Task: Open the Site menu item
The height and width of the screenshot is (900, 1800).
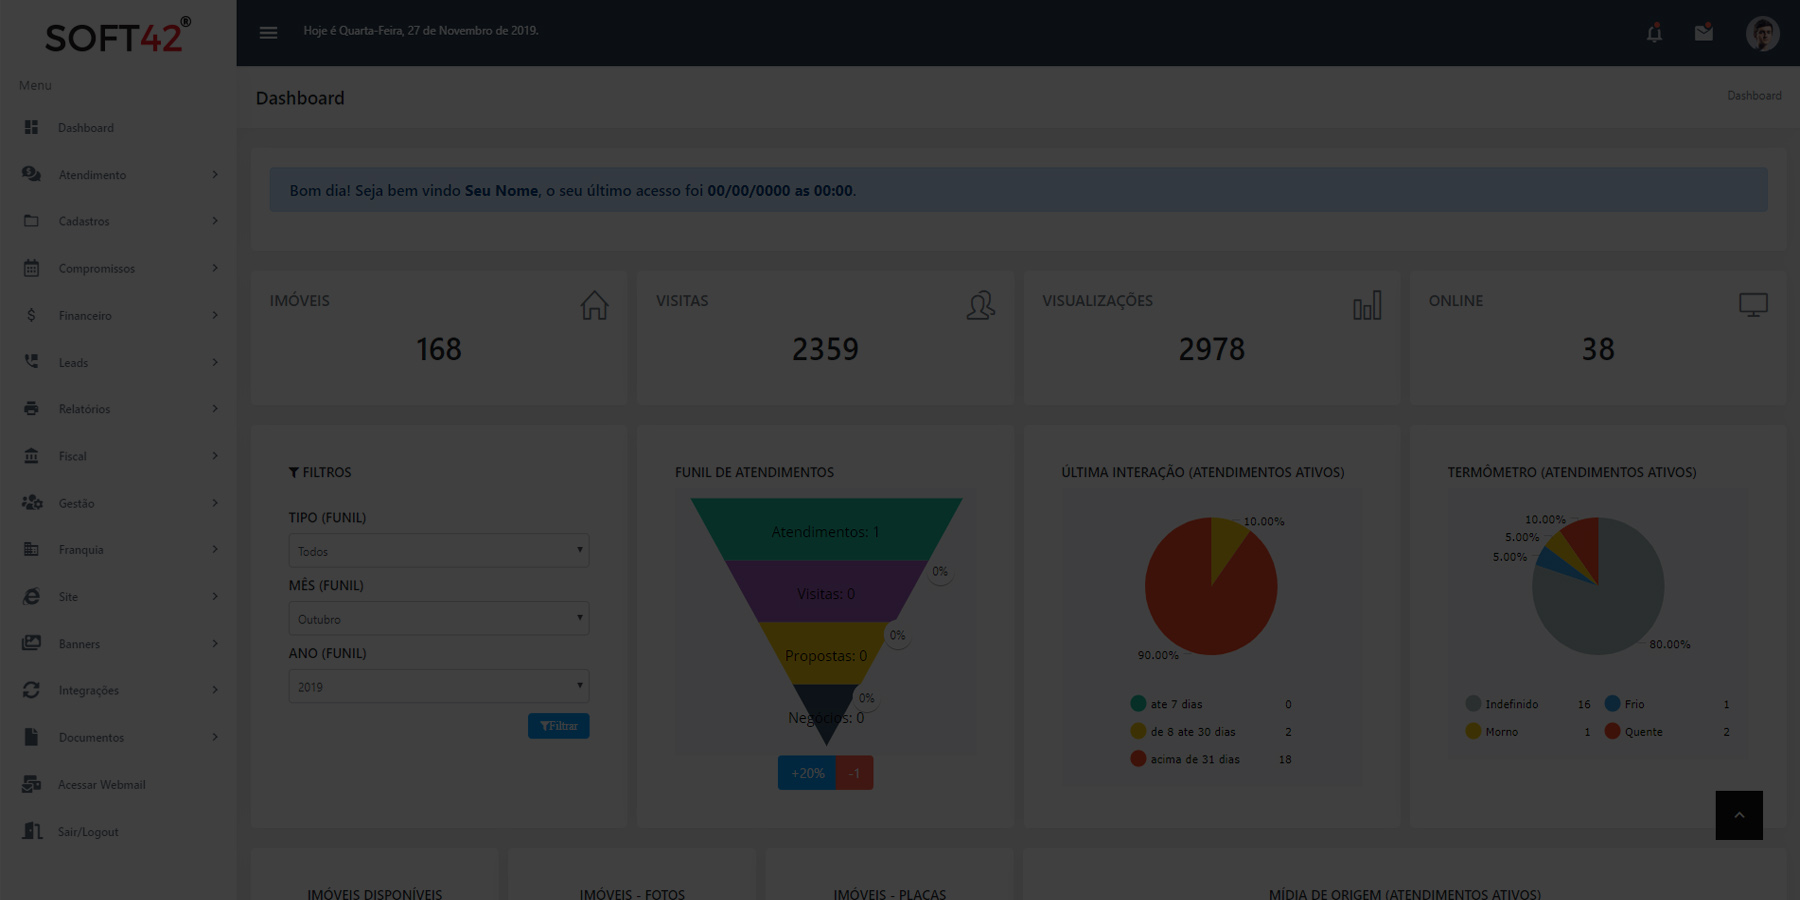Action: coord(118,596)
